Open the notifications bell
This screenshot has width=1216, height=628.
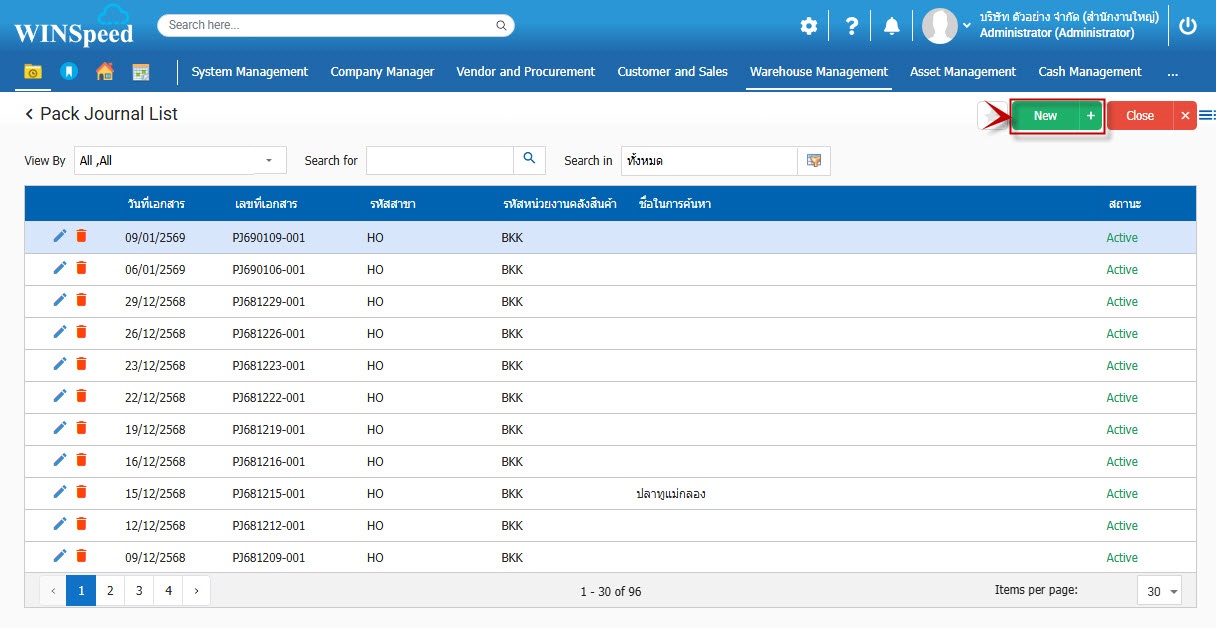pyautogui.click(x=891, y=27)
